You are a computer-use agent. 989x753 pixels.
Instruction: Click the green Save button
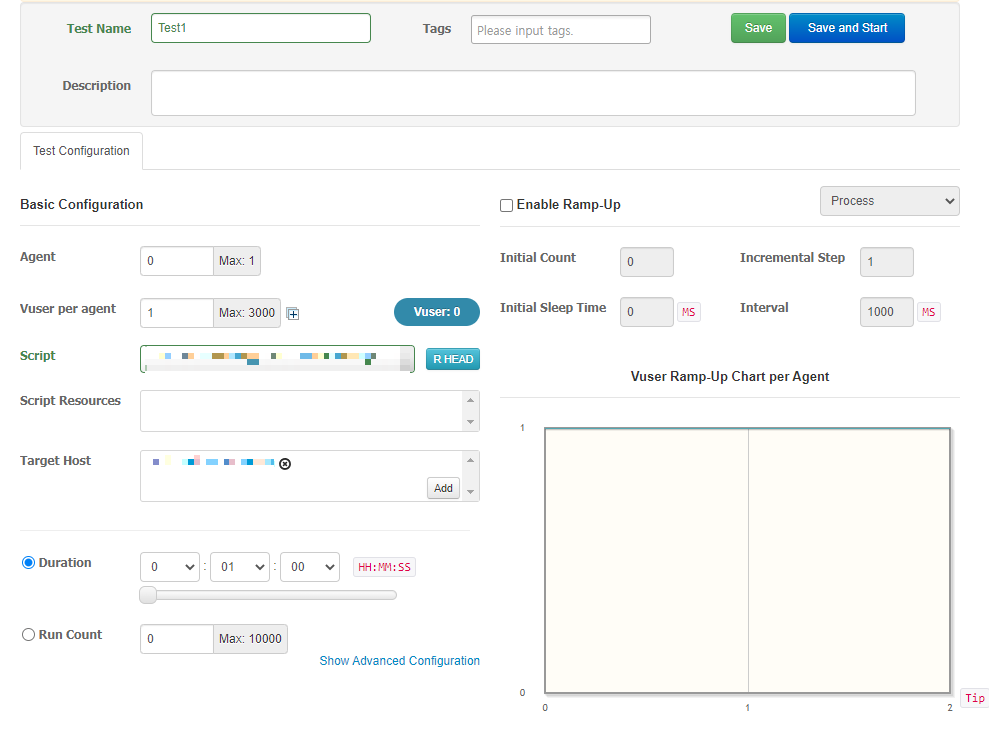click(758, 28)
